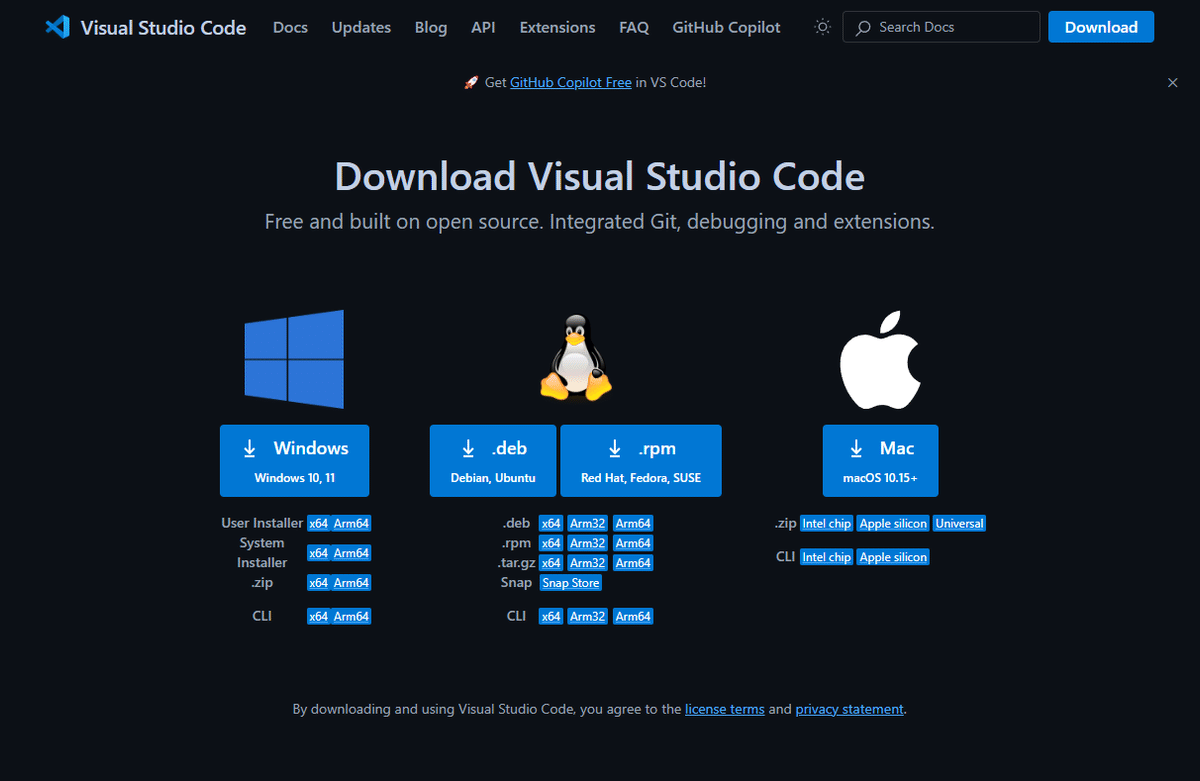Go to the Blog page
1200x781 pixels.
click(431, 28)
